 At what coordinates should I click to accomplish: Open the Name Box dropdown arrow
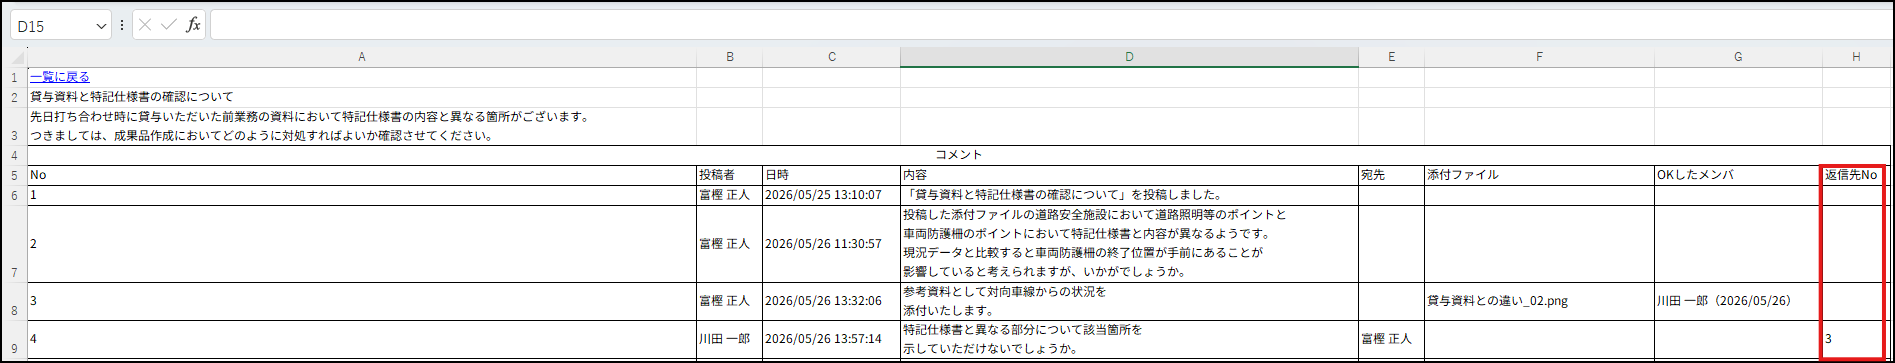[100, 26]
